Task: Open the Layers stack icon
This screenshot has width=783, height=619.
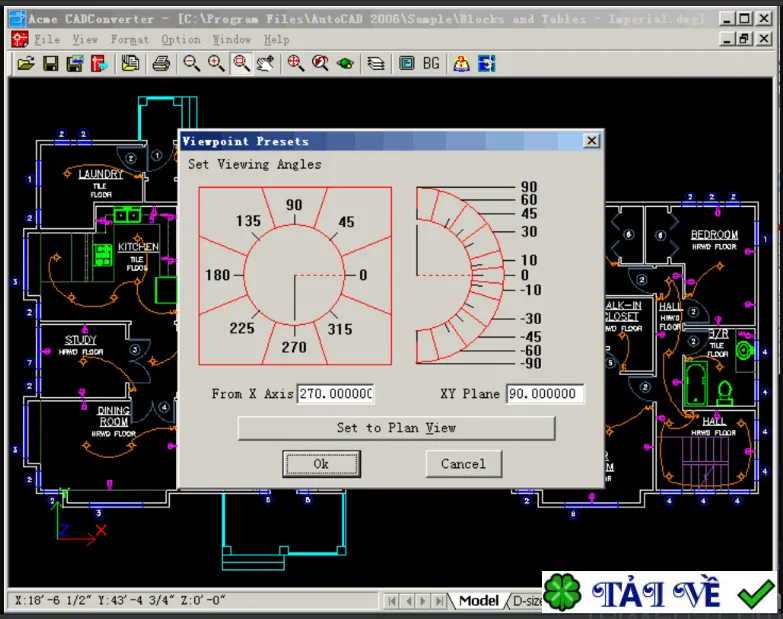Action: click(x=376, y=63)
